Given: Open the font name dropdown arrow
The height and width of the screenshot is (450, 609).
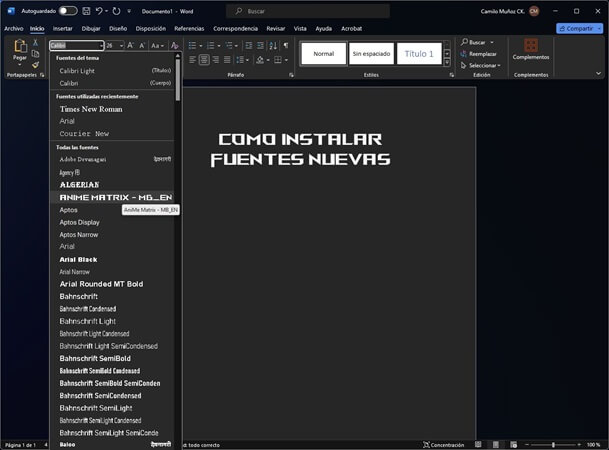Looking at the screenshot, I should pos(101,46).
